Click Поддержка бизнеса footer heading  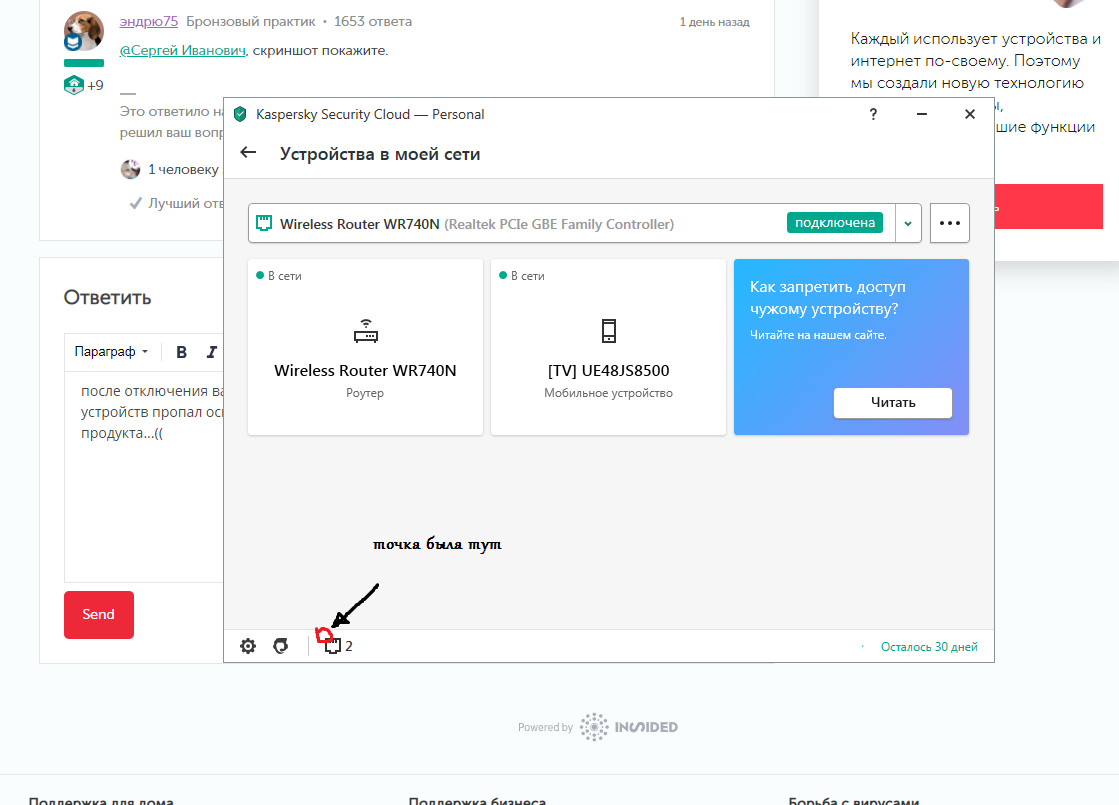[x=477, y=801]
